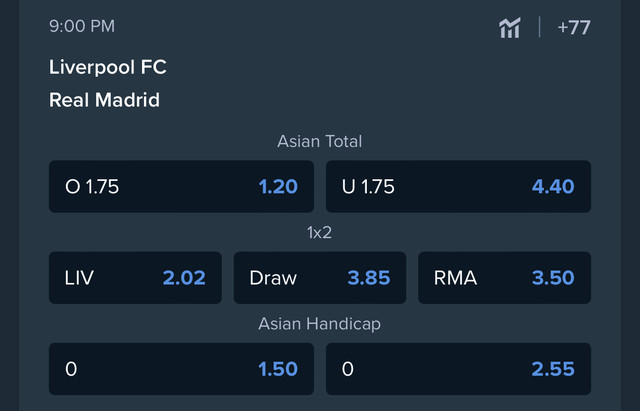Select Asian Handicap 0 at 2.55
Viewport: 640px width, 411px height.
[x=458, y=369]
